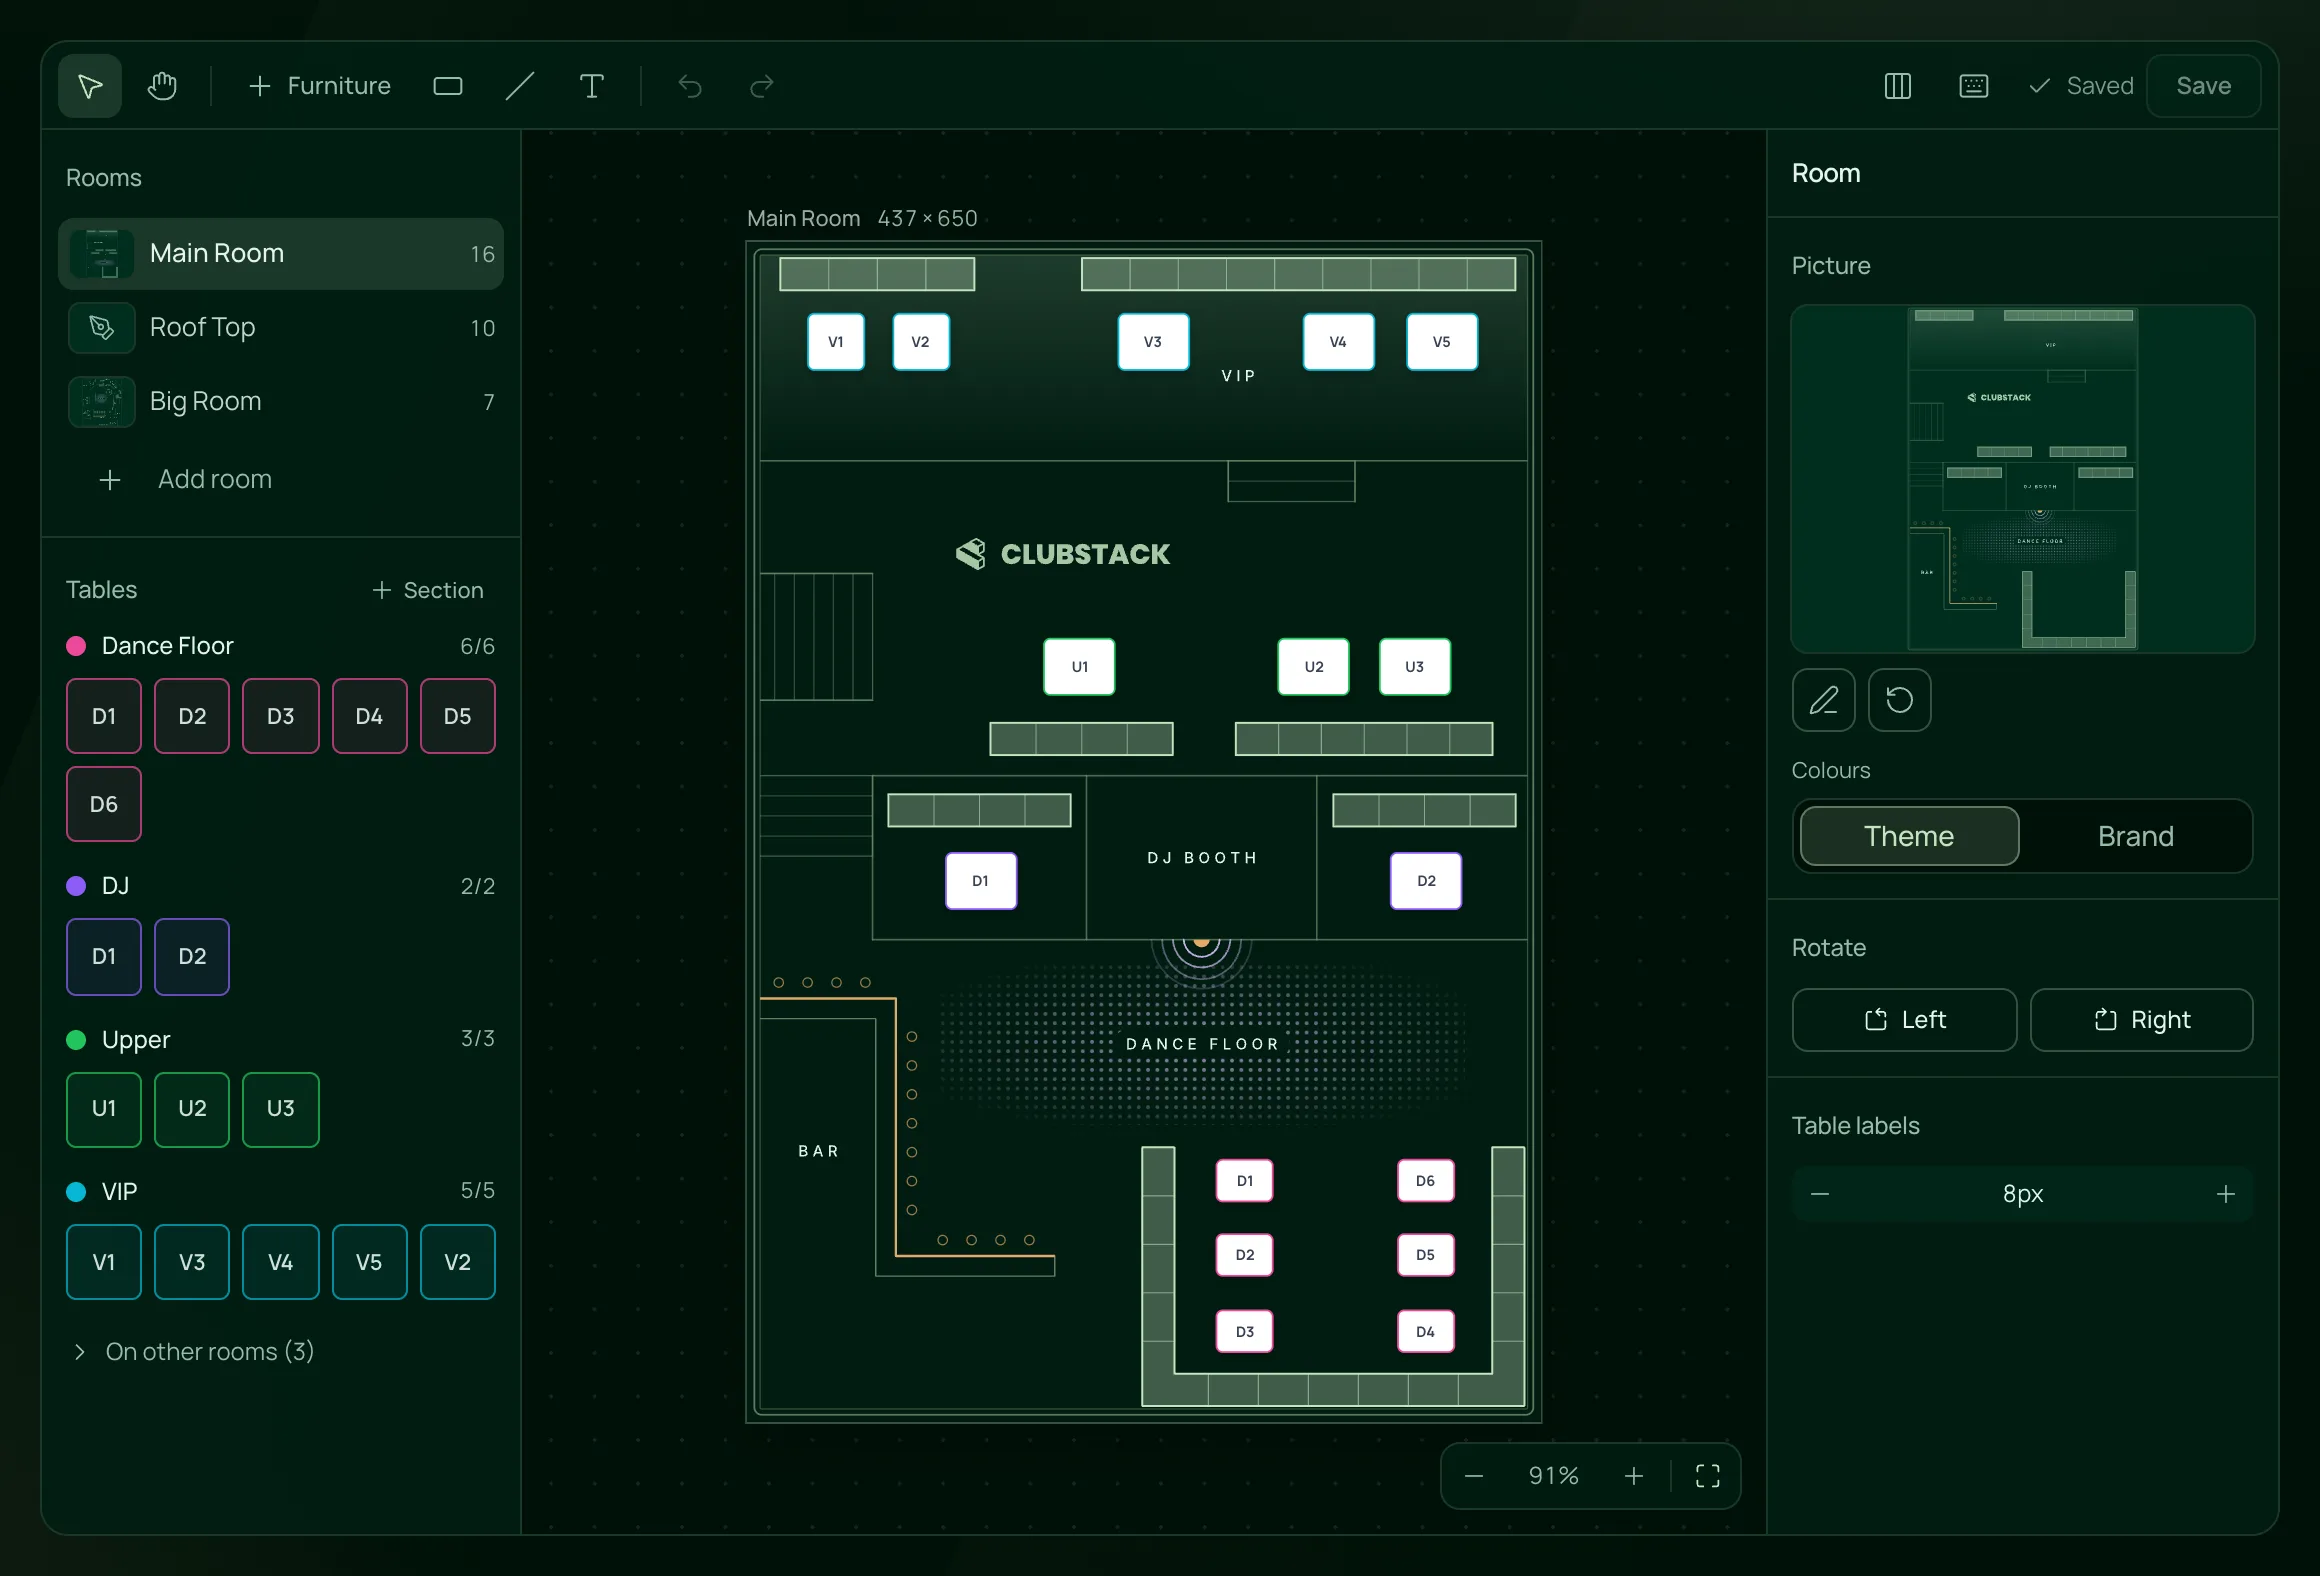Add a new room
Viewport: 2320px width, 1576px height.
click(x=186, y=480)
